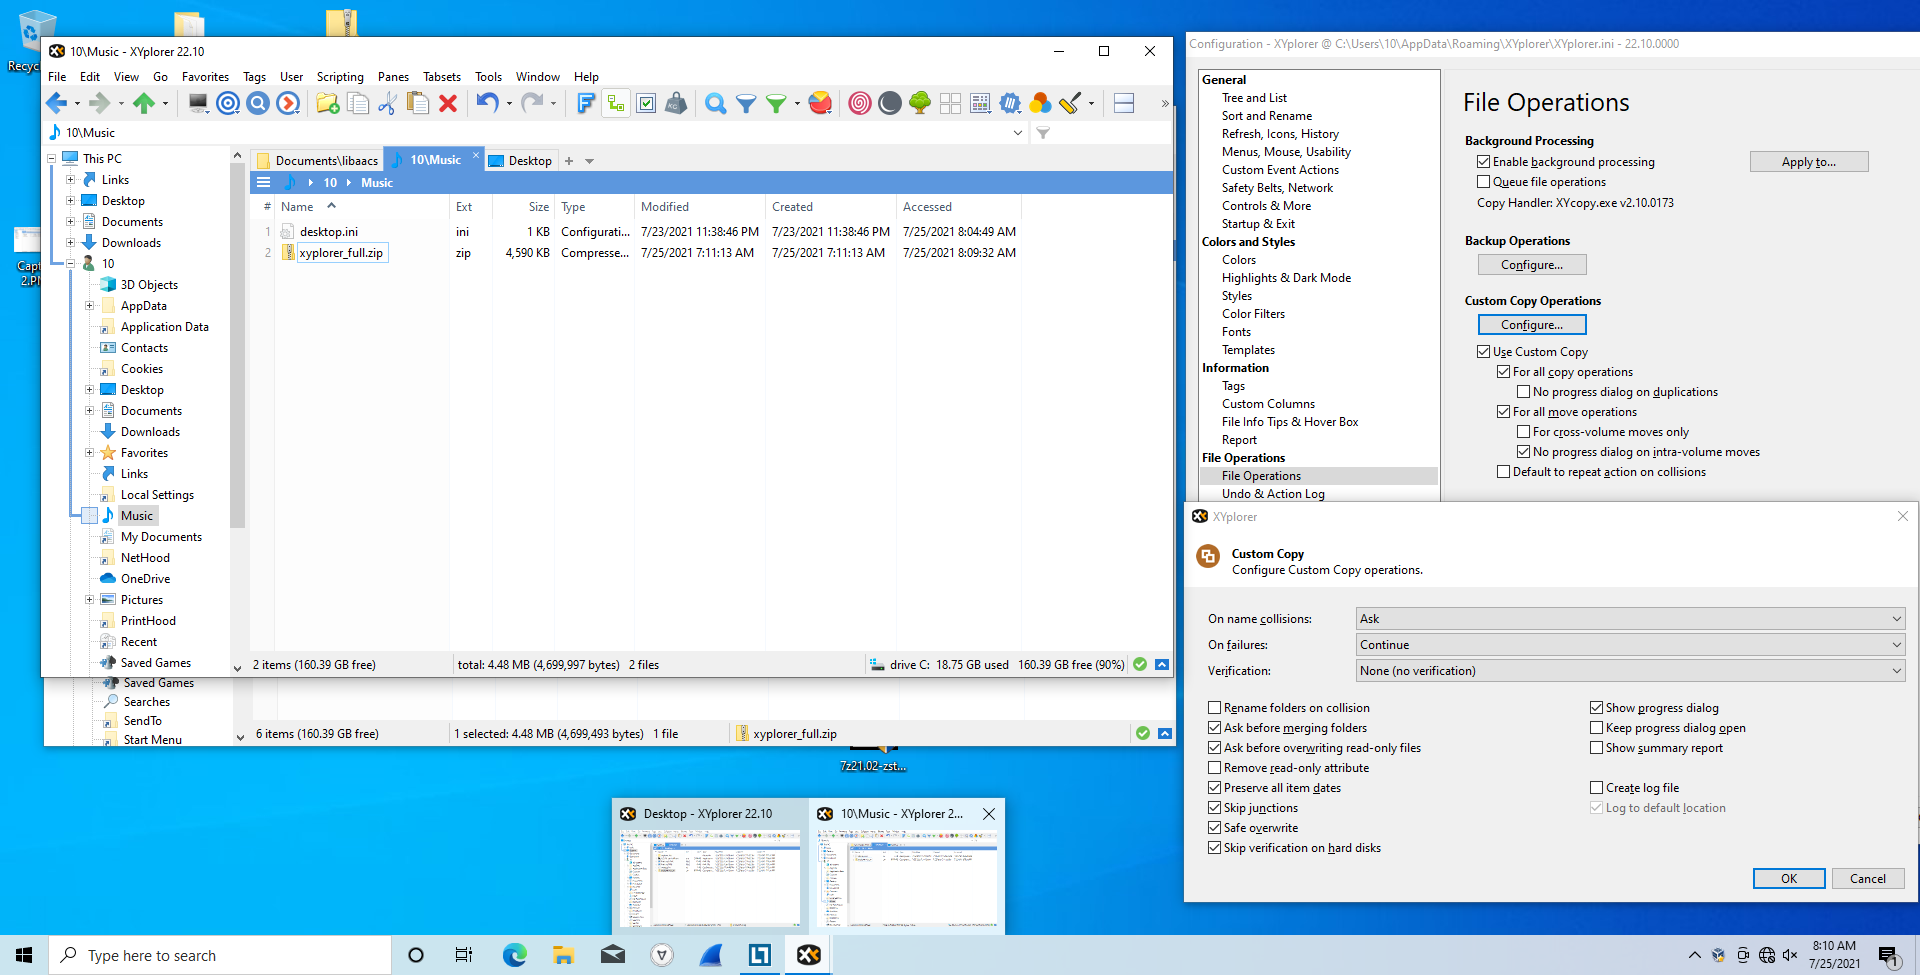Click the Drives monitor icon in the toolbar
Screen dimensions: 1920x975
click(198, 103)
